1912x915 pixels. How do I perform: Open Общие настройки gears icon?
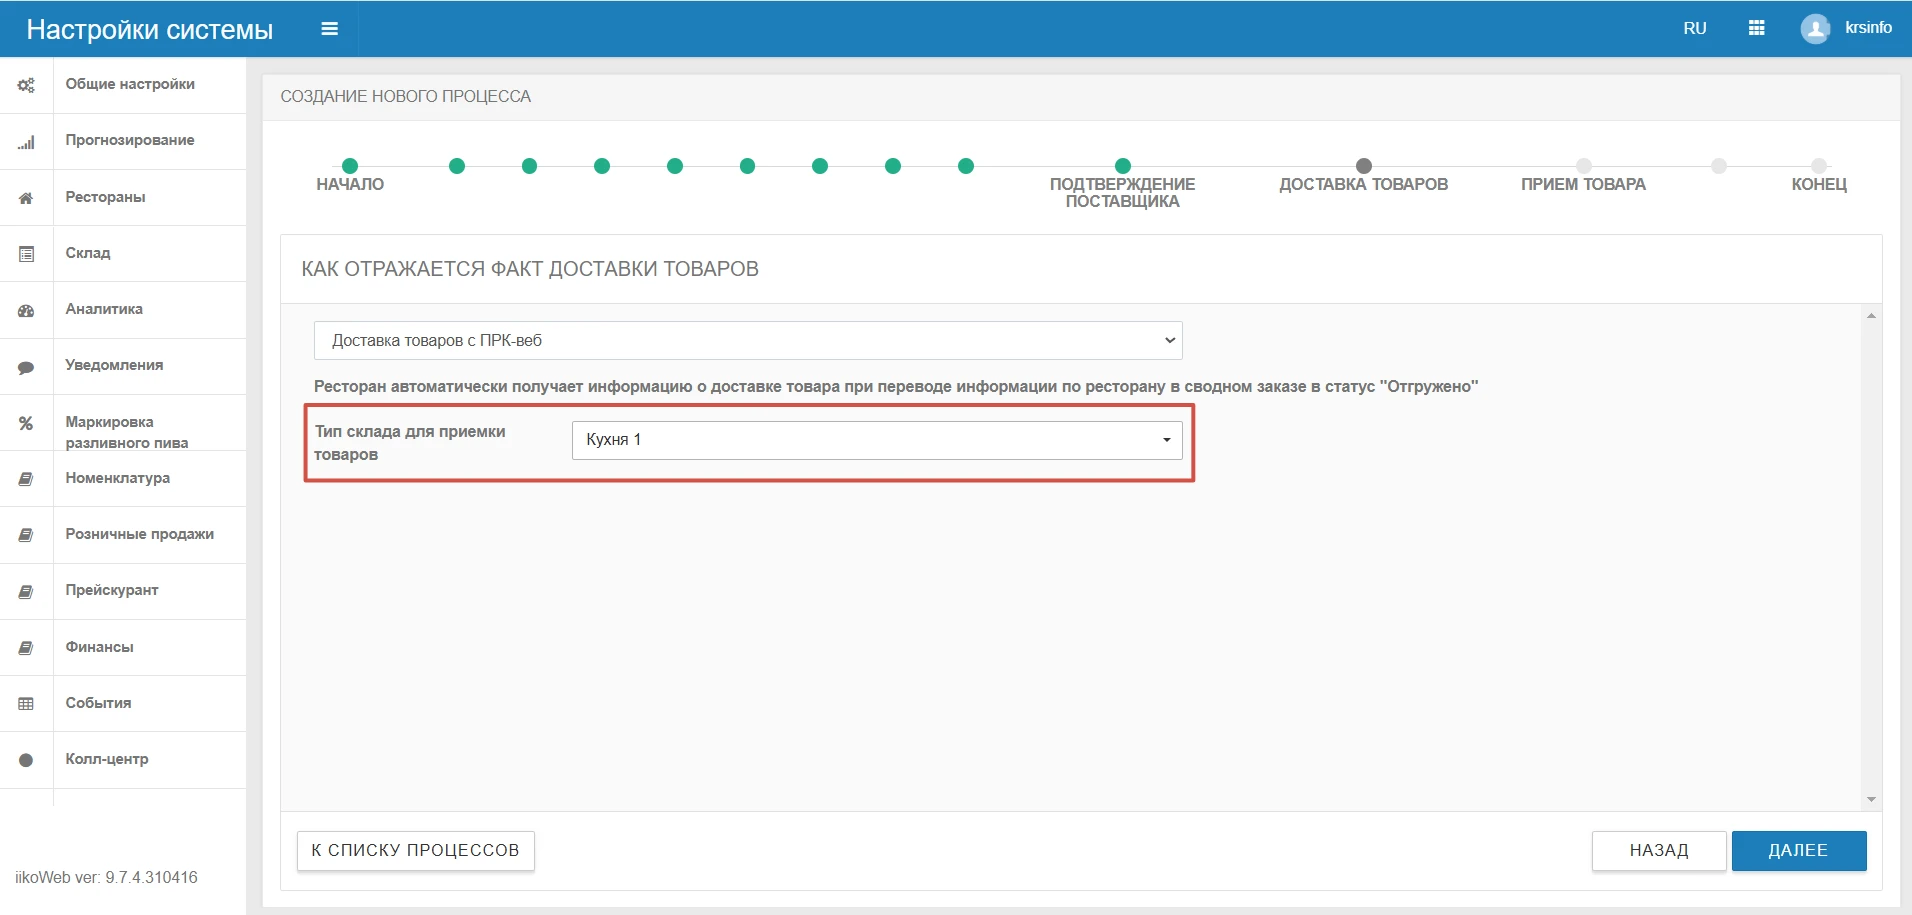tap(26, 85)
